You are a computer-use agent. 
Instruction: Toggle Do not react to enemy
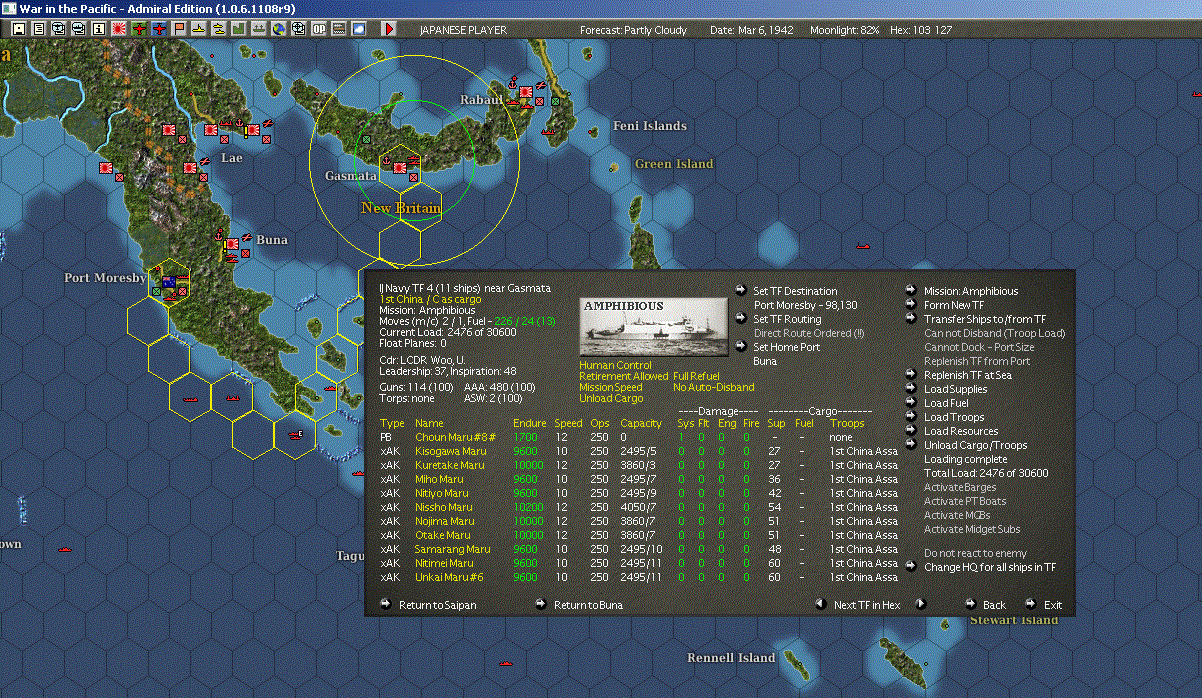click(975, 553)
